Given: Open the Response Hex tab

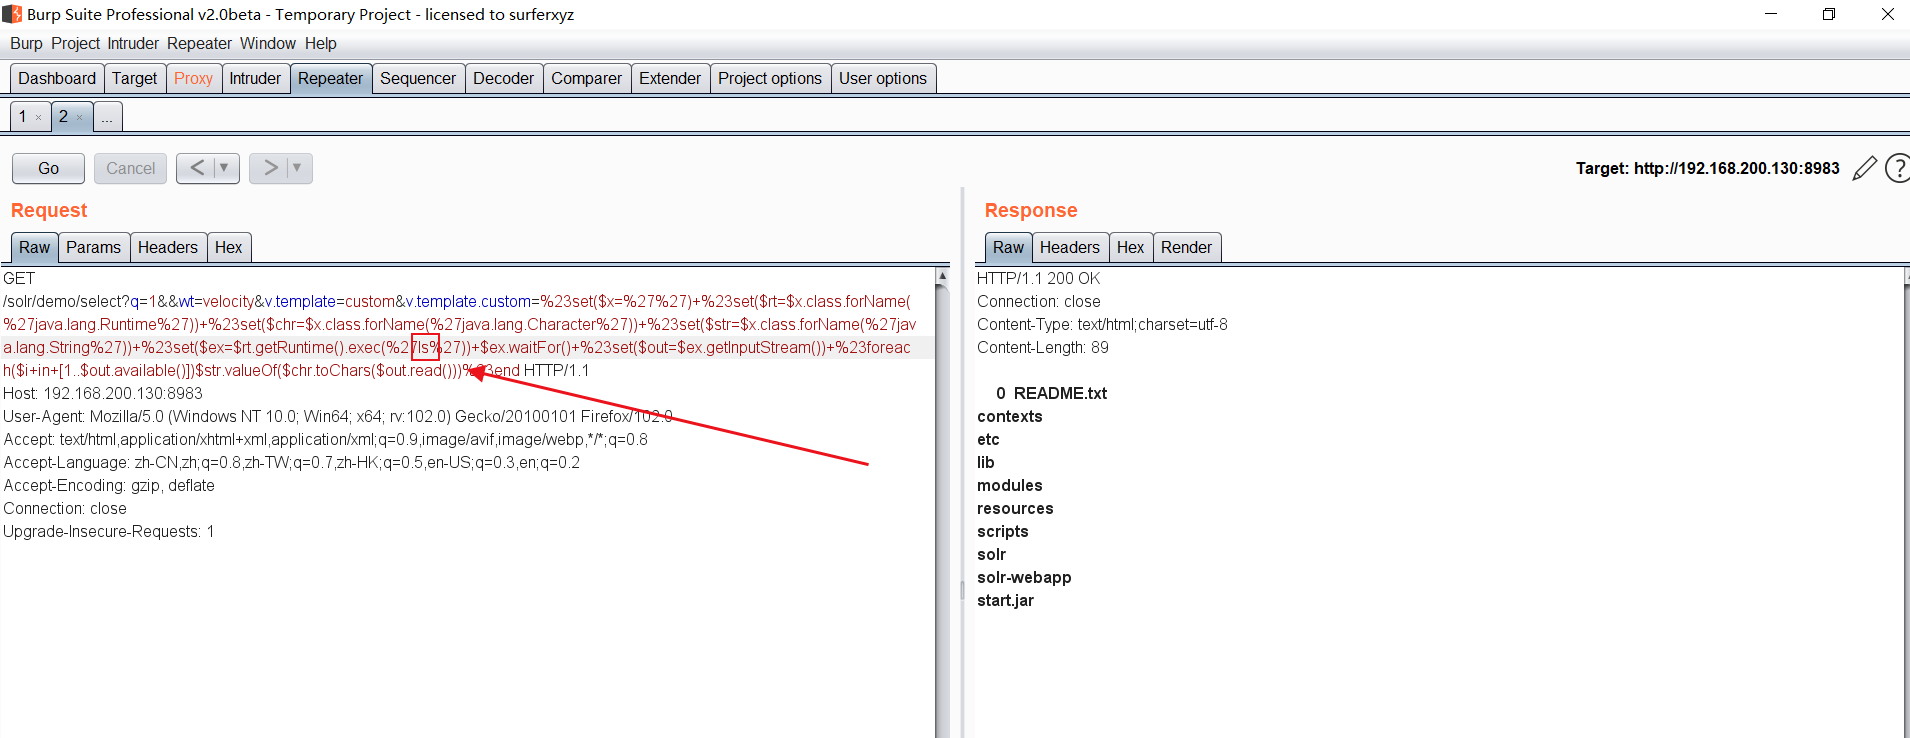Looking at the screenshot, I should (x=1131, y=247).
